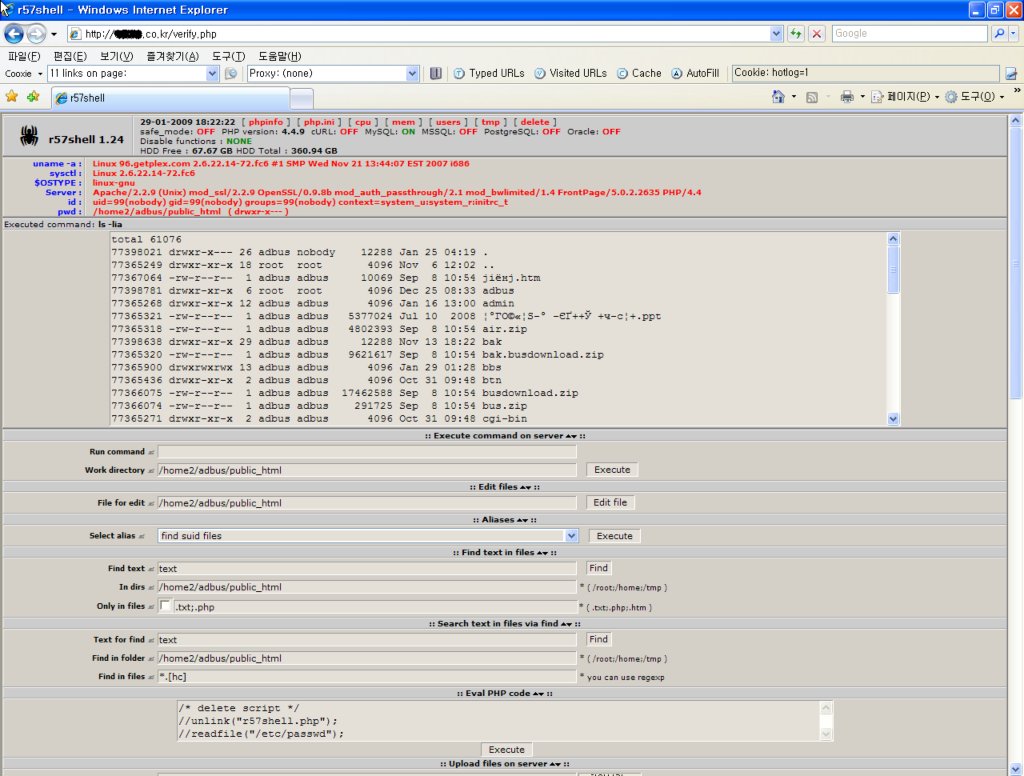Open the Page (페이지) command bar menu
Viewport: 1024px width, 776px height.
click(x=904, y=97)
